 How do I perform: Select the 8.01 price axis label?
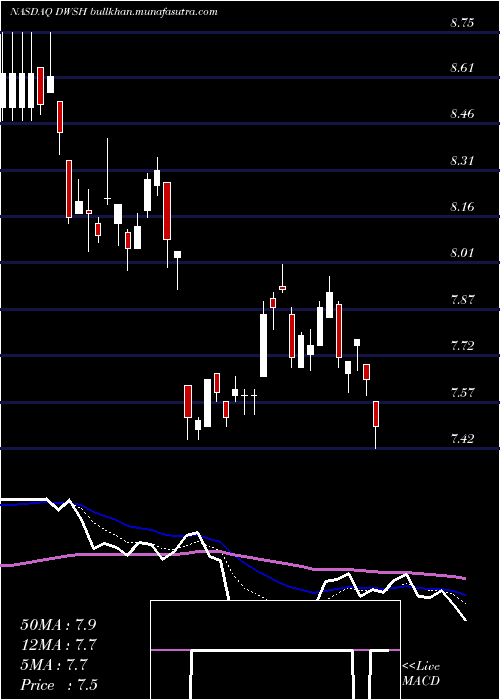(x=462, y=253)
